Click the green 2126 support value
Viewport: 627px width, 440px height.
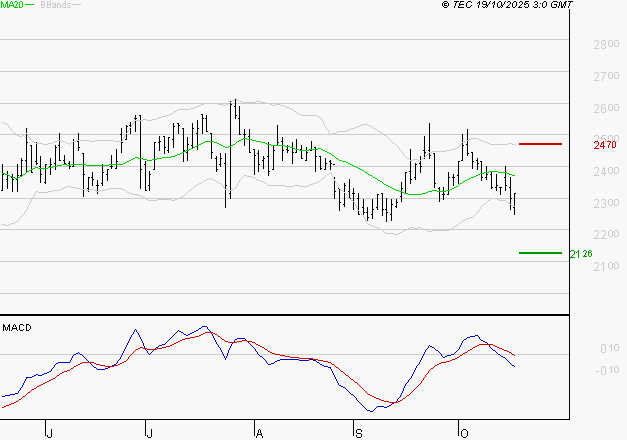[x=581, y=254]
